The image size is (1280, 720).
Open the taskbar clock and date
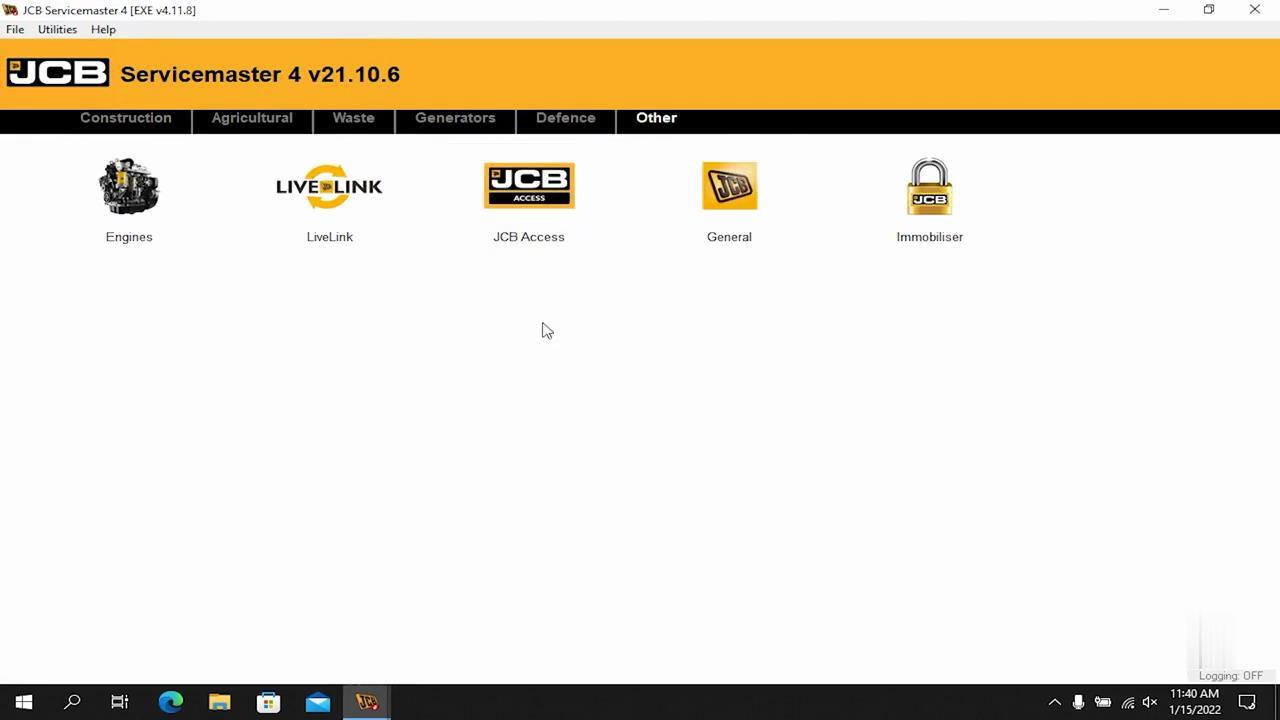1194,702
